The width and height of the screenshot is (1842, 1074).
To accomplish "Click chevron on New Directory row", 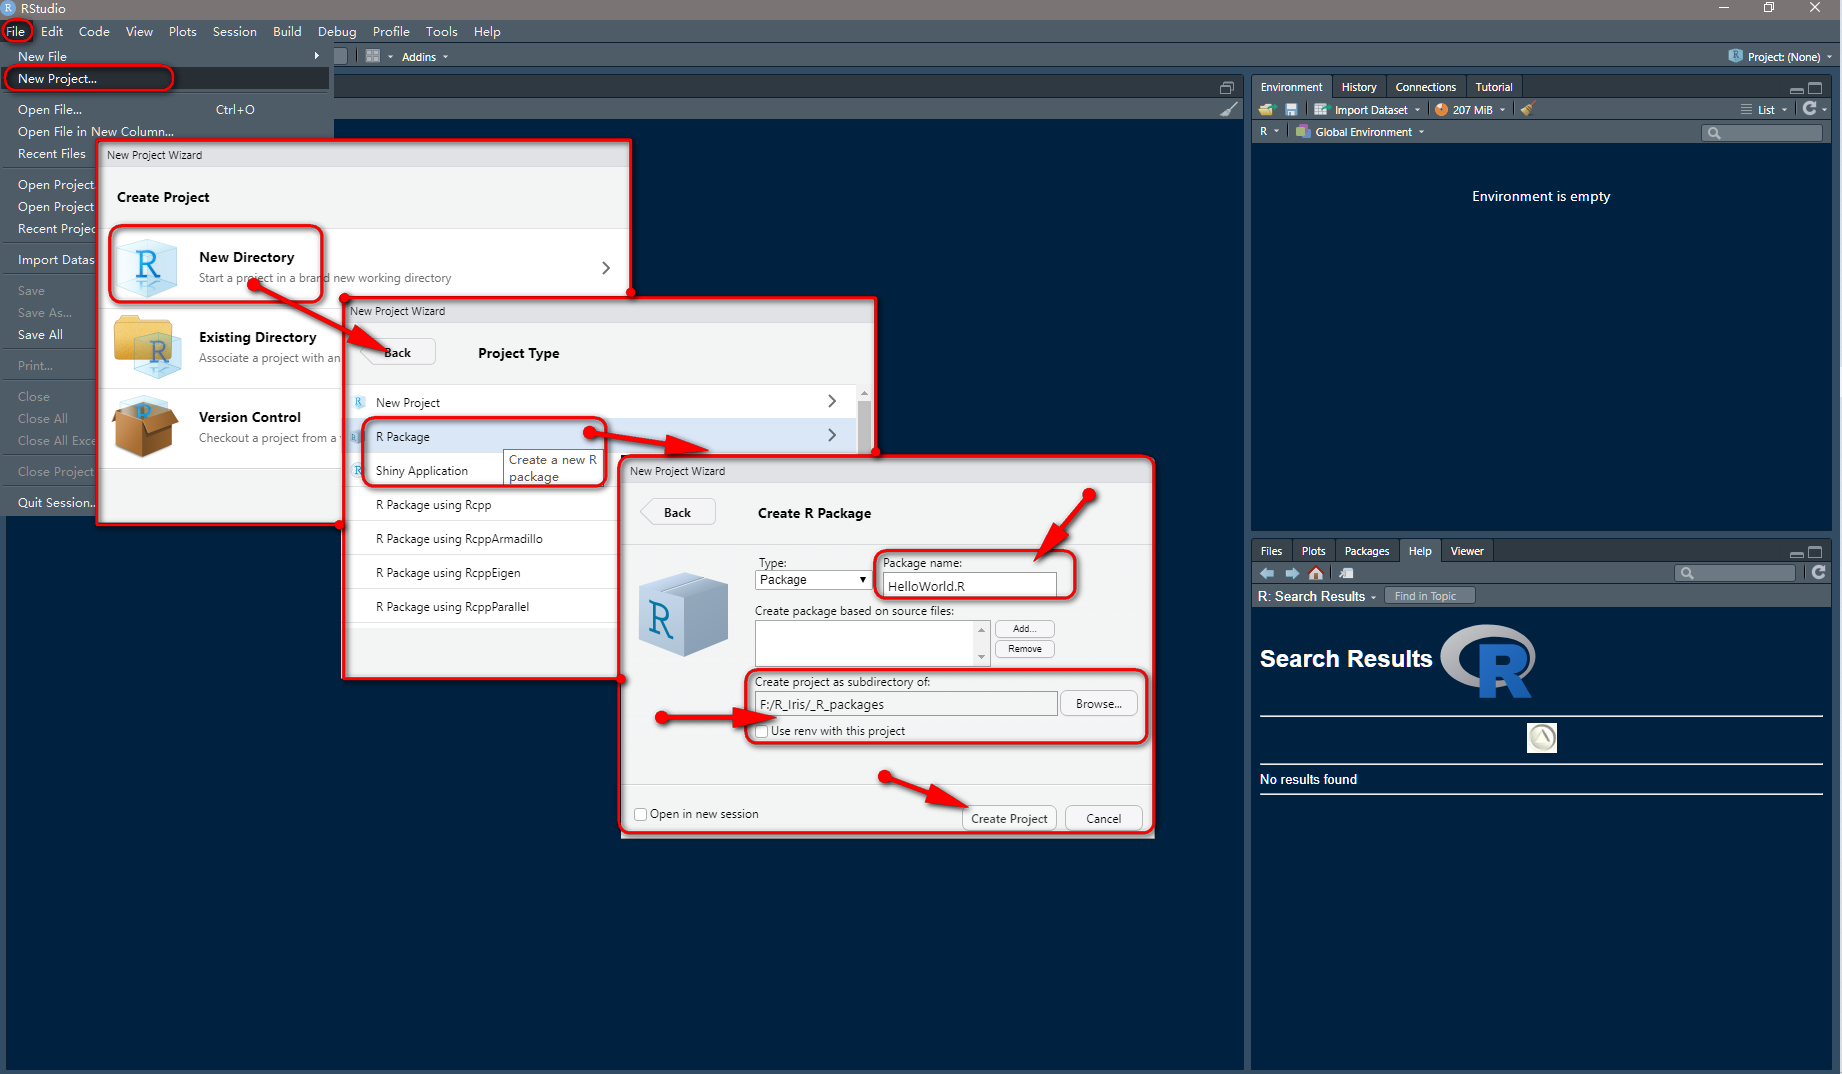I will tap(606, 268).
